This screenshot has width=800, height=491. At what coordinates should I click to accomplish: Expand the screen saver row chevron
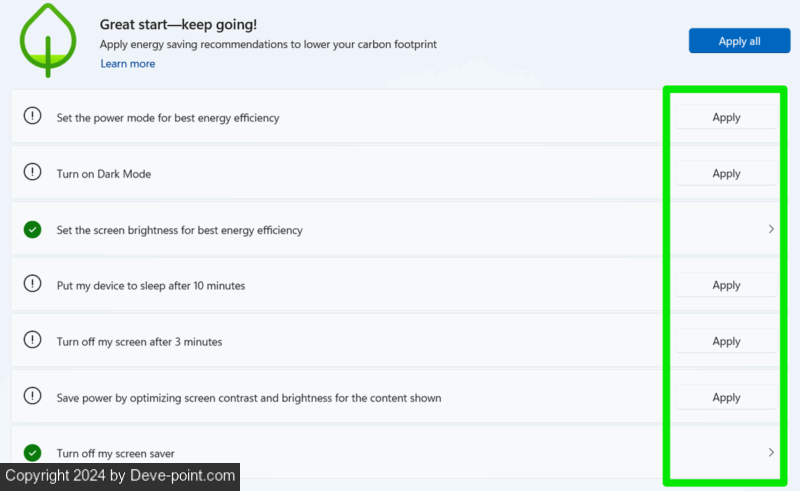tap(770, 452)
